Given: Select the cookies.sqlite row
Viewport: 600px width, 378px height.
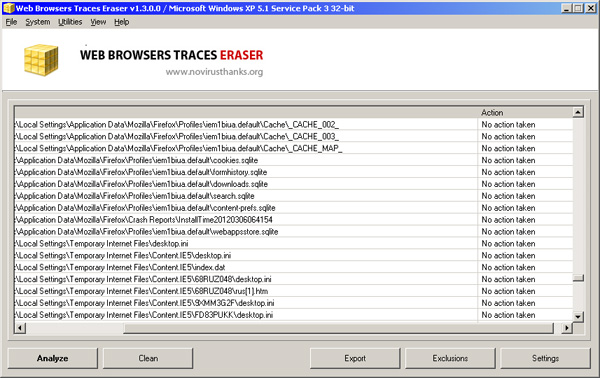Looking at the screenshot, I should (x=293, y=160).
